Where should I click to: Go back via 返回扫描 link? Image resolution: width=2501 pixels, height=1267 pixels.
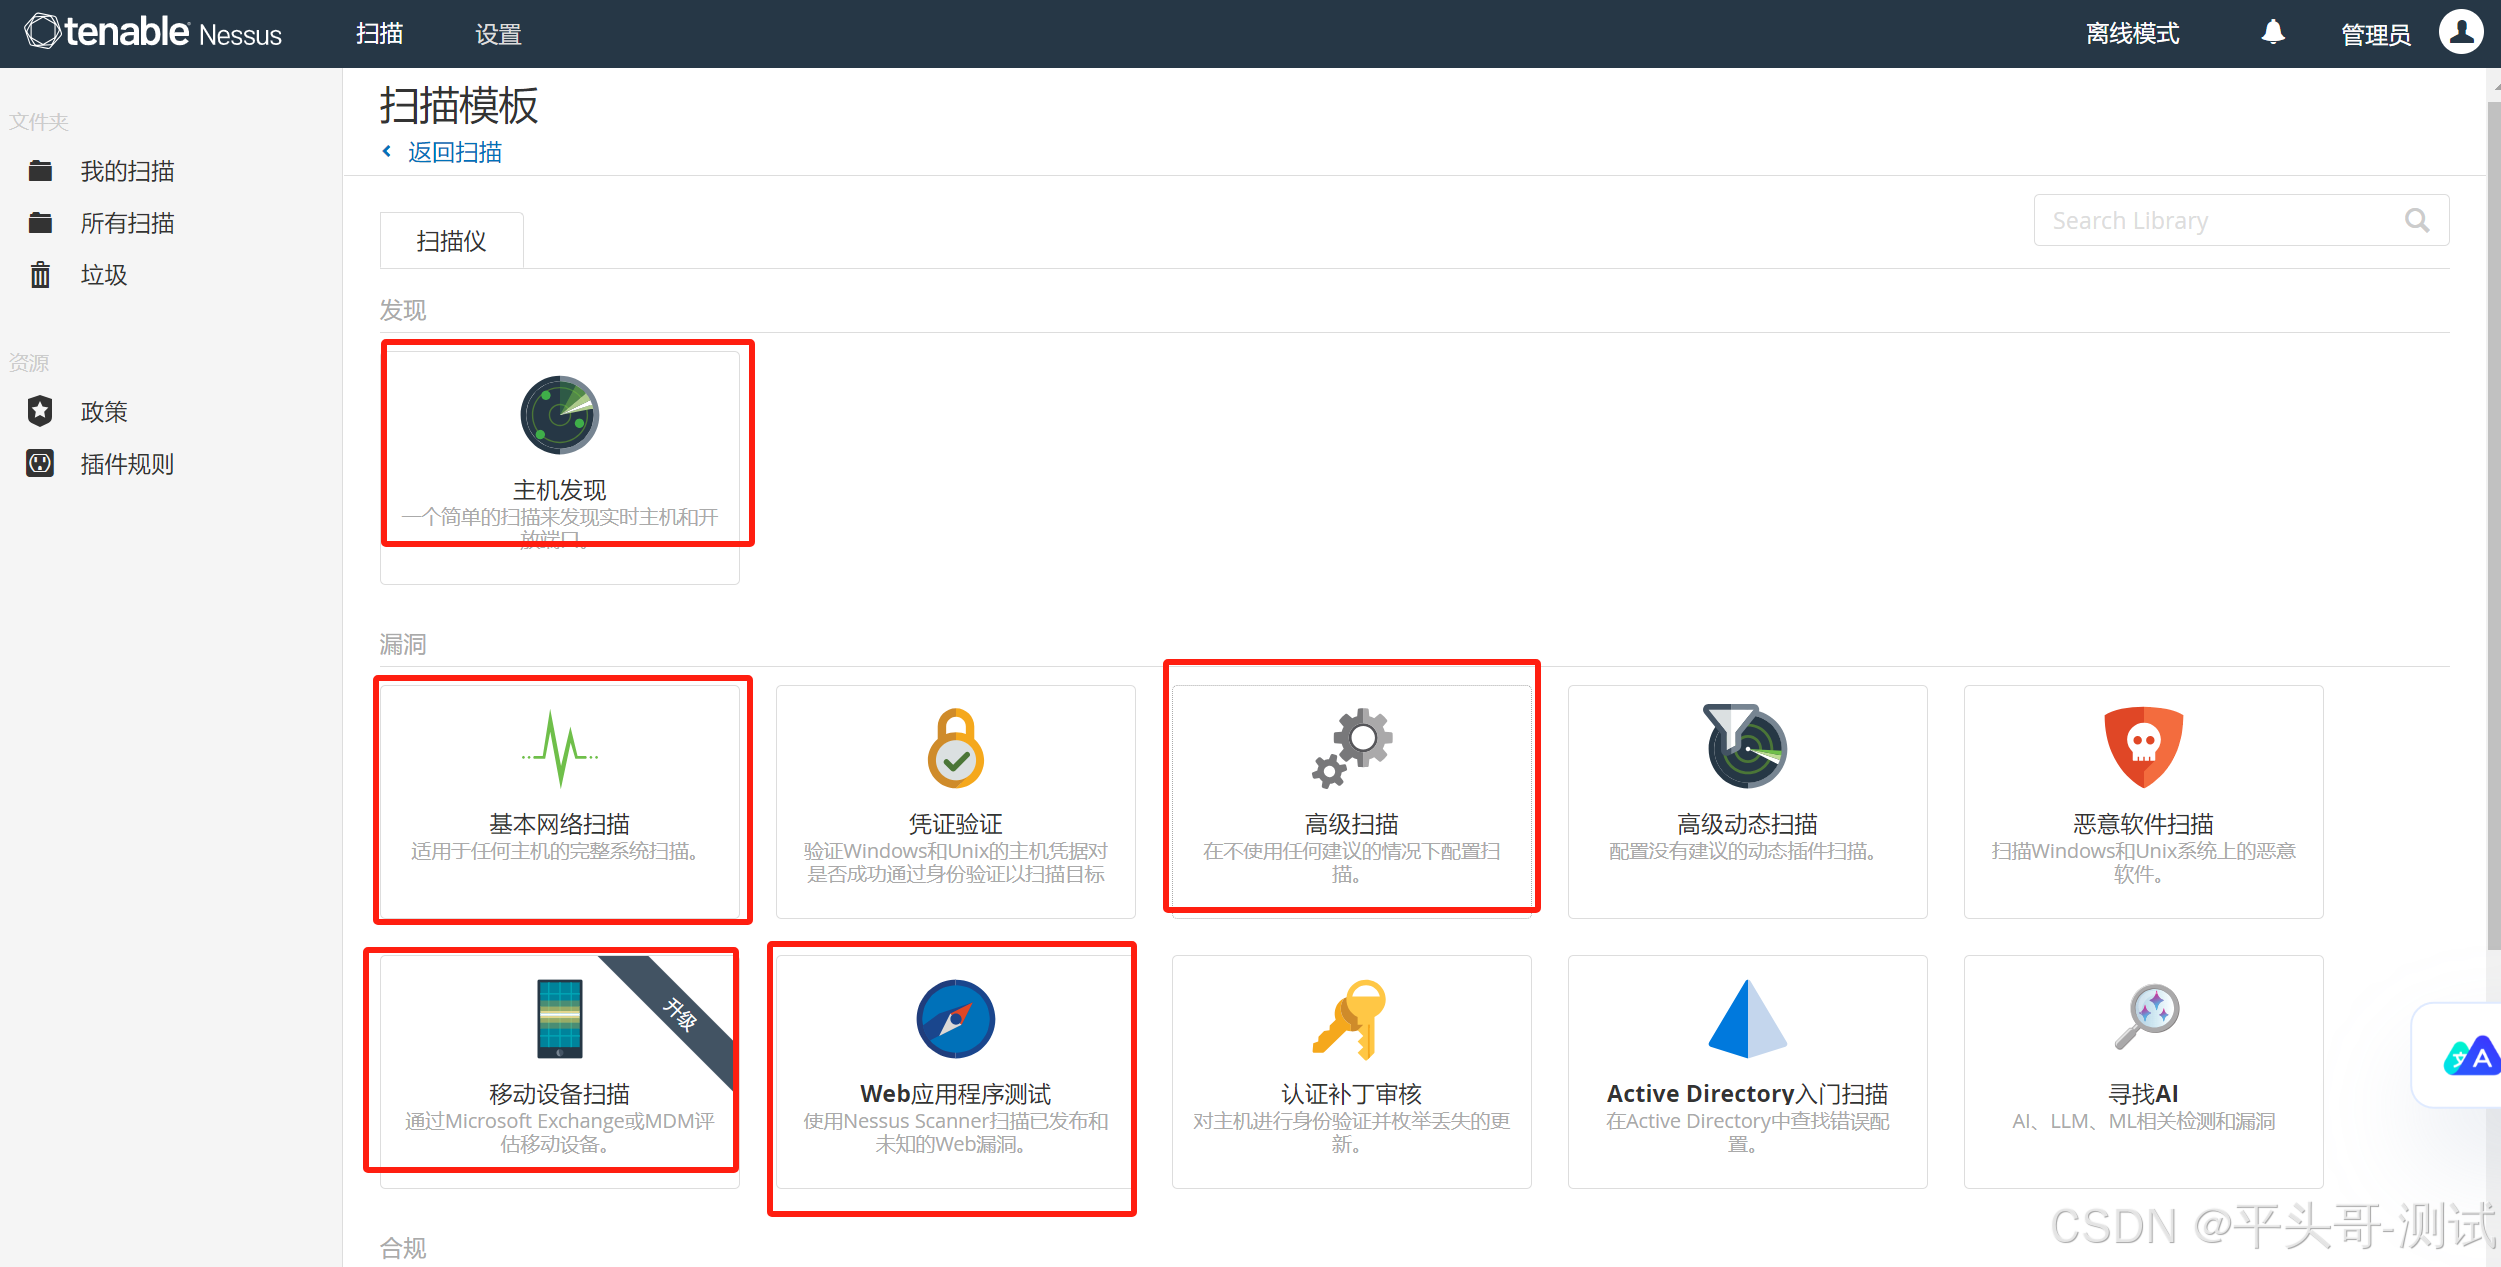[x=454, y=152]
